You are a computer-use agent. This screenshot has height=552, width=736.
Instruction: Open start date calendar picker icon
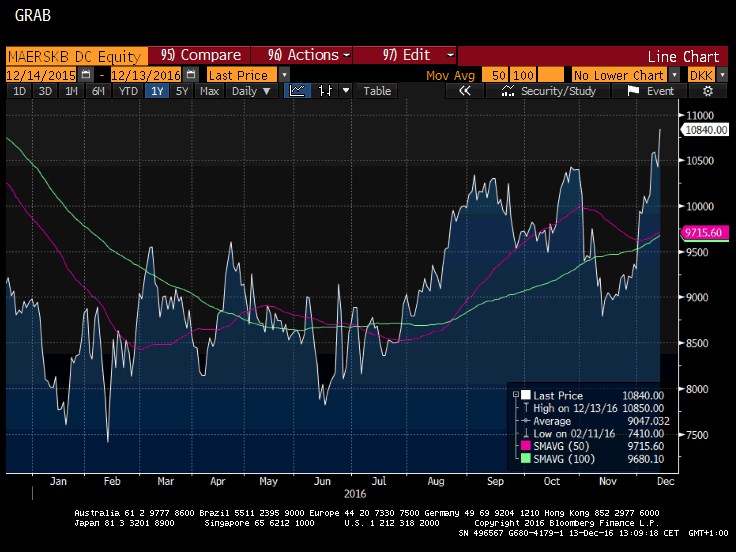point(85,75)
